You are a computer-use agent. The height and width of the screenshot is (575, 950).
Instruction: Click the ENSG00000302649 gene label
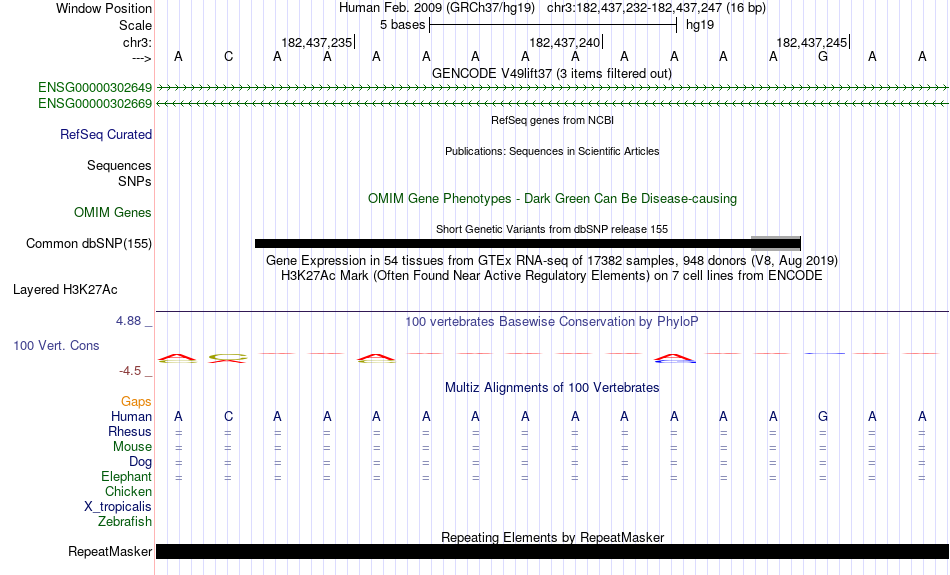click(x=95, y=87)
